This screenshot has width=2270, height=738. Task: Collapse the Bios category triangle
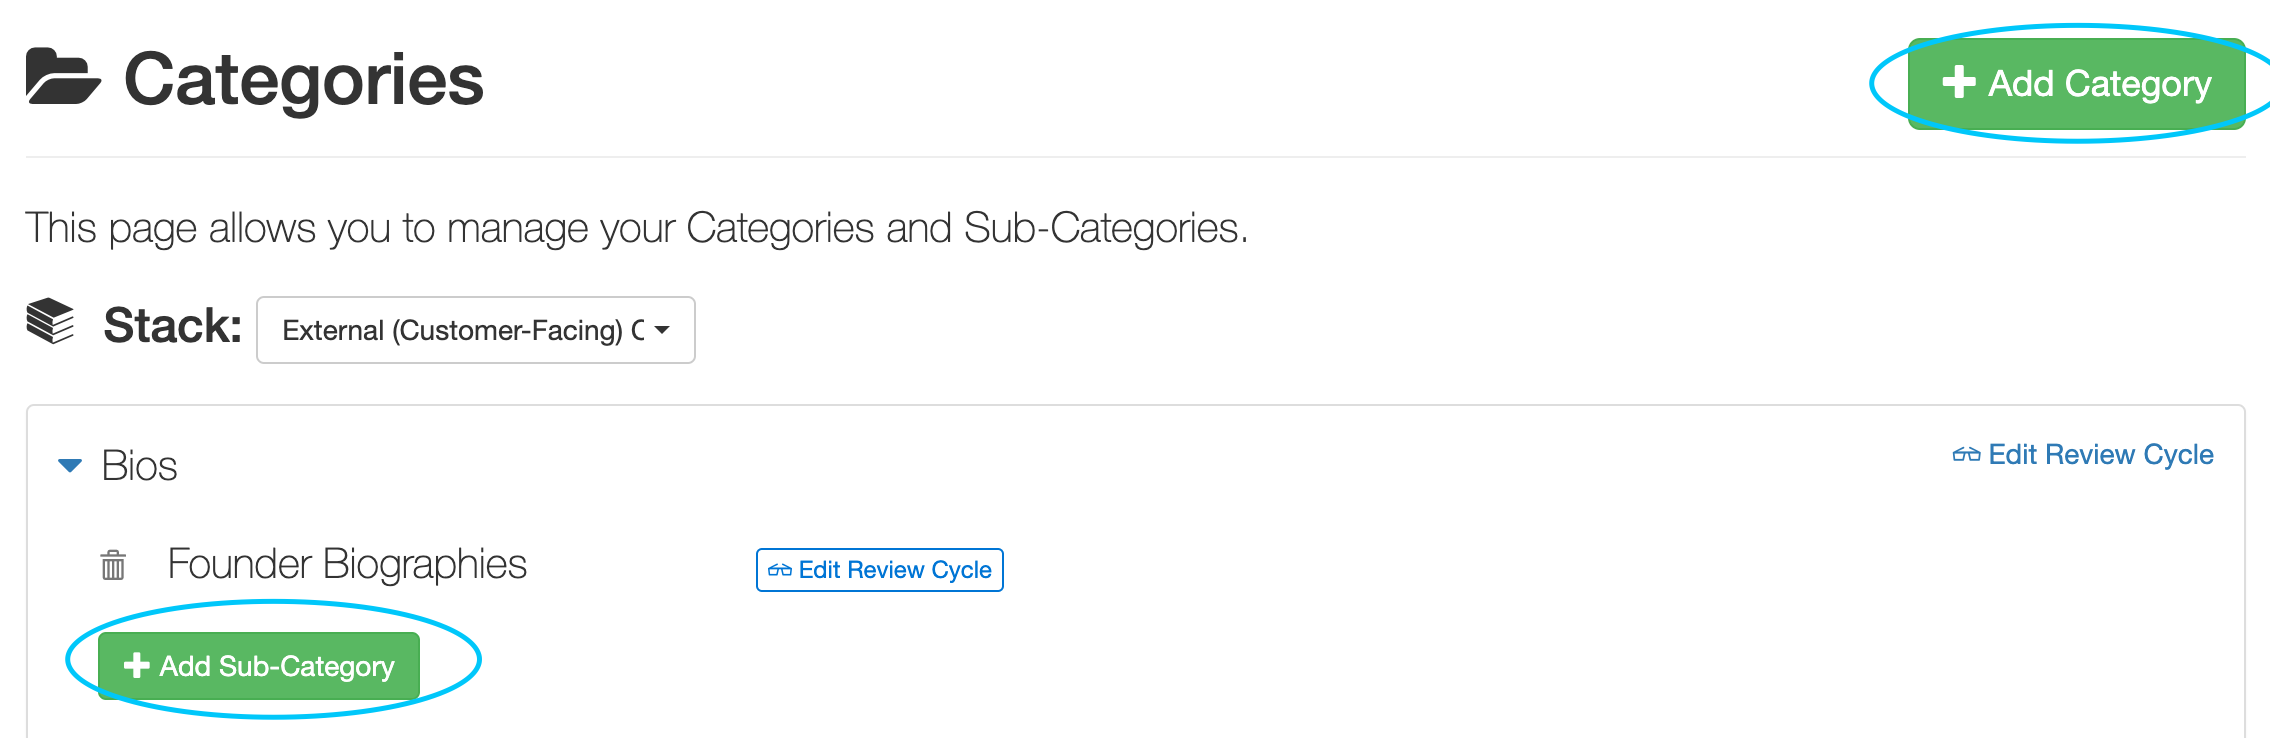[70, 466]
